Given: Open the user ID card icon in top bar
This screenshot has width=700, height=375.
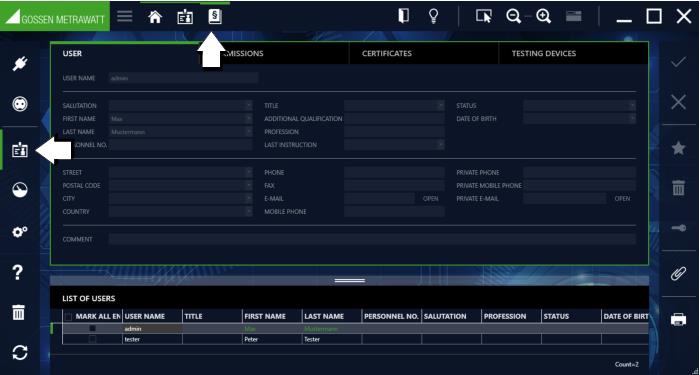Looking at the screenshot, I should pos(185,17).
